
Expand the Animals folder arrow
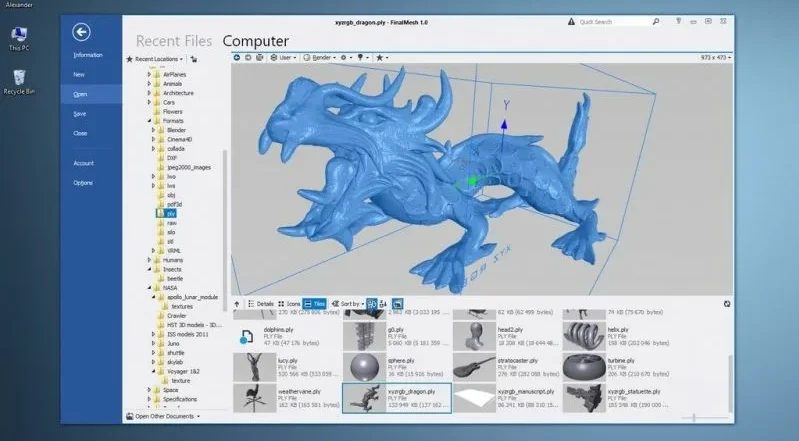[149, 84]
